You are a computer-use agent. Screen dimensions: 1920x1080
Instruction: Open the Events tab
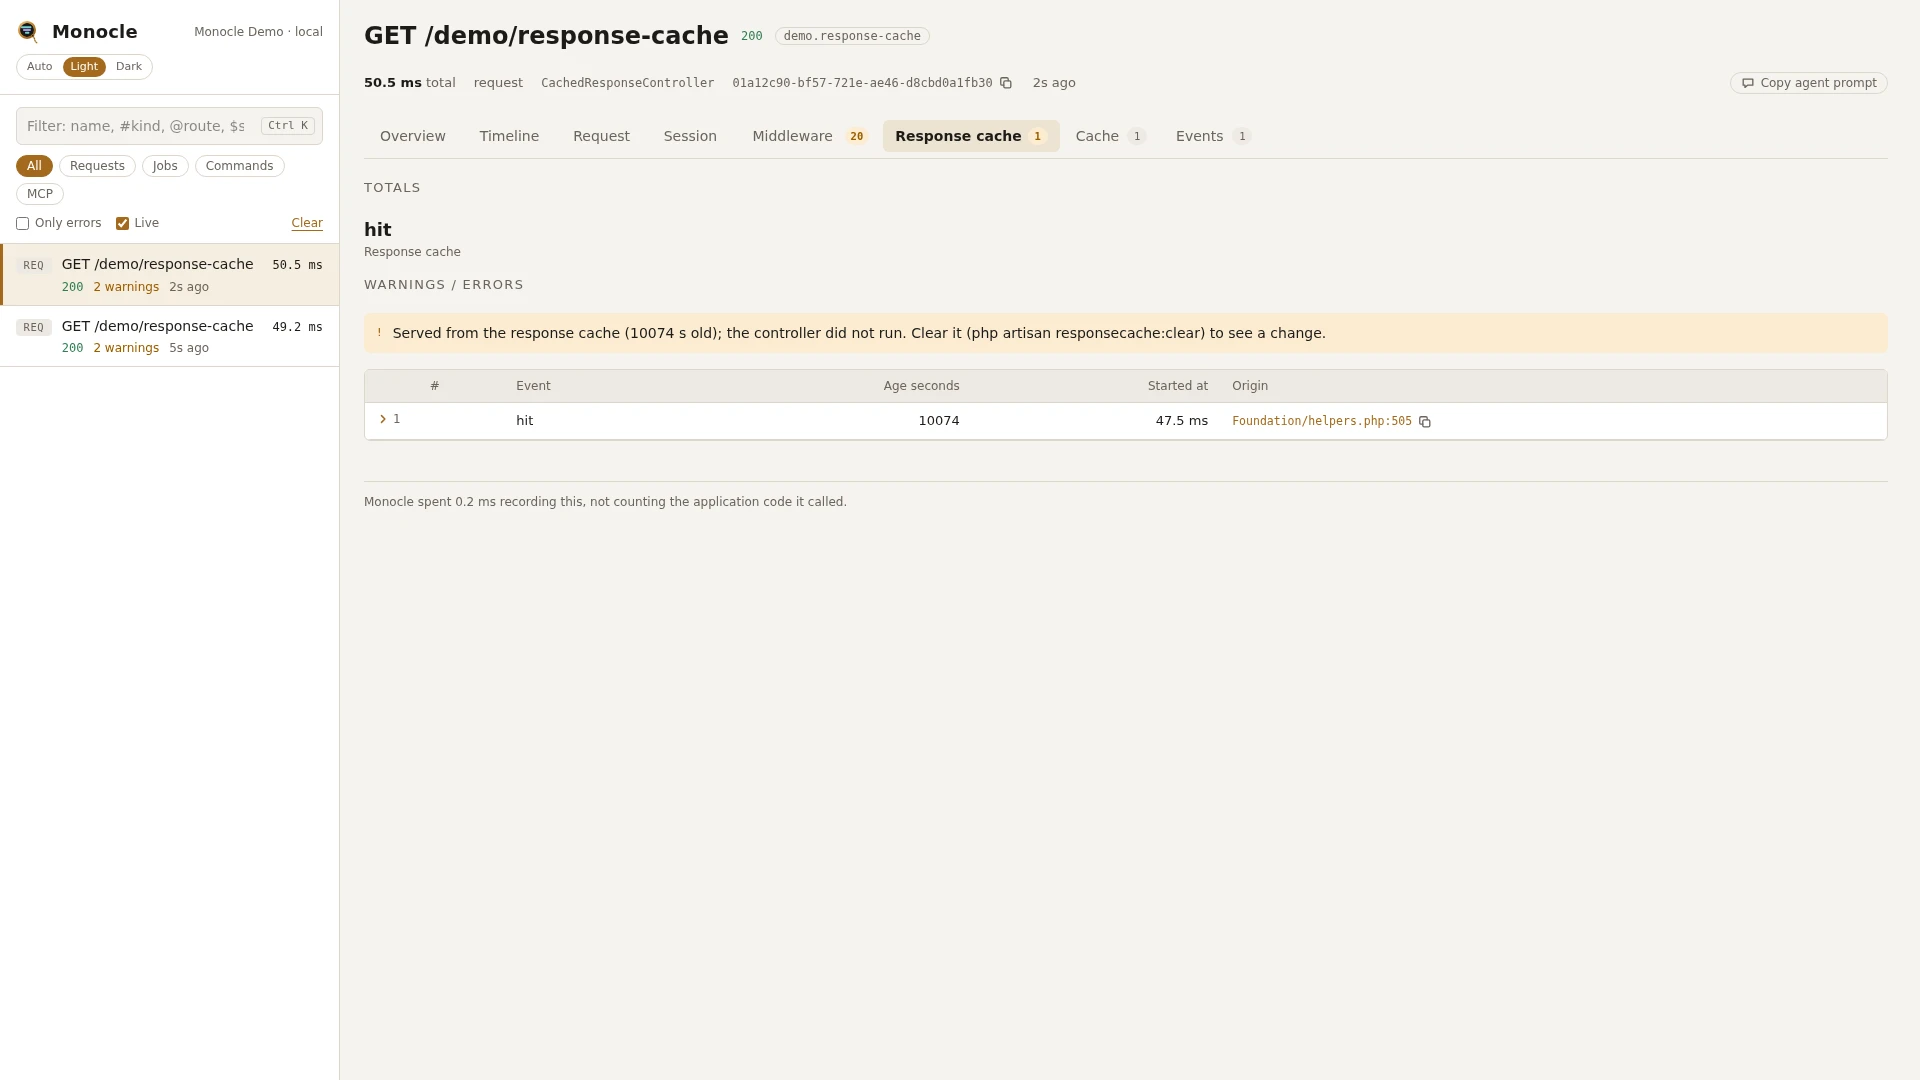click(1213, 136)
